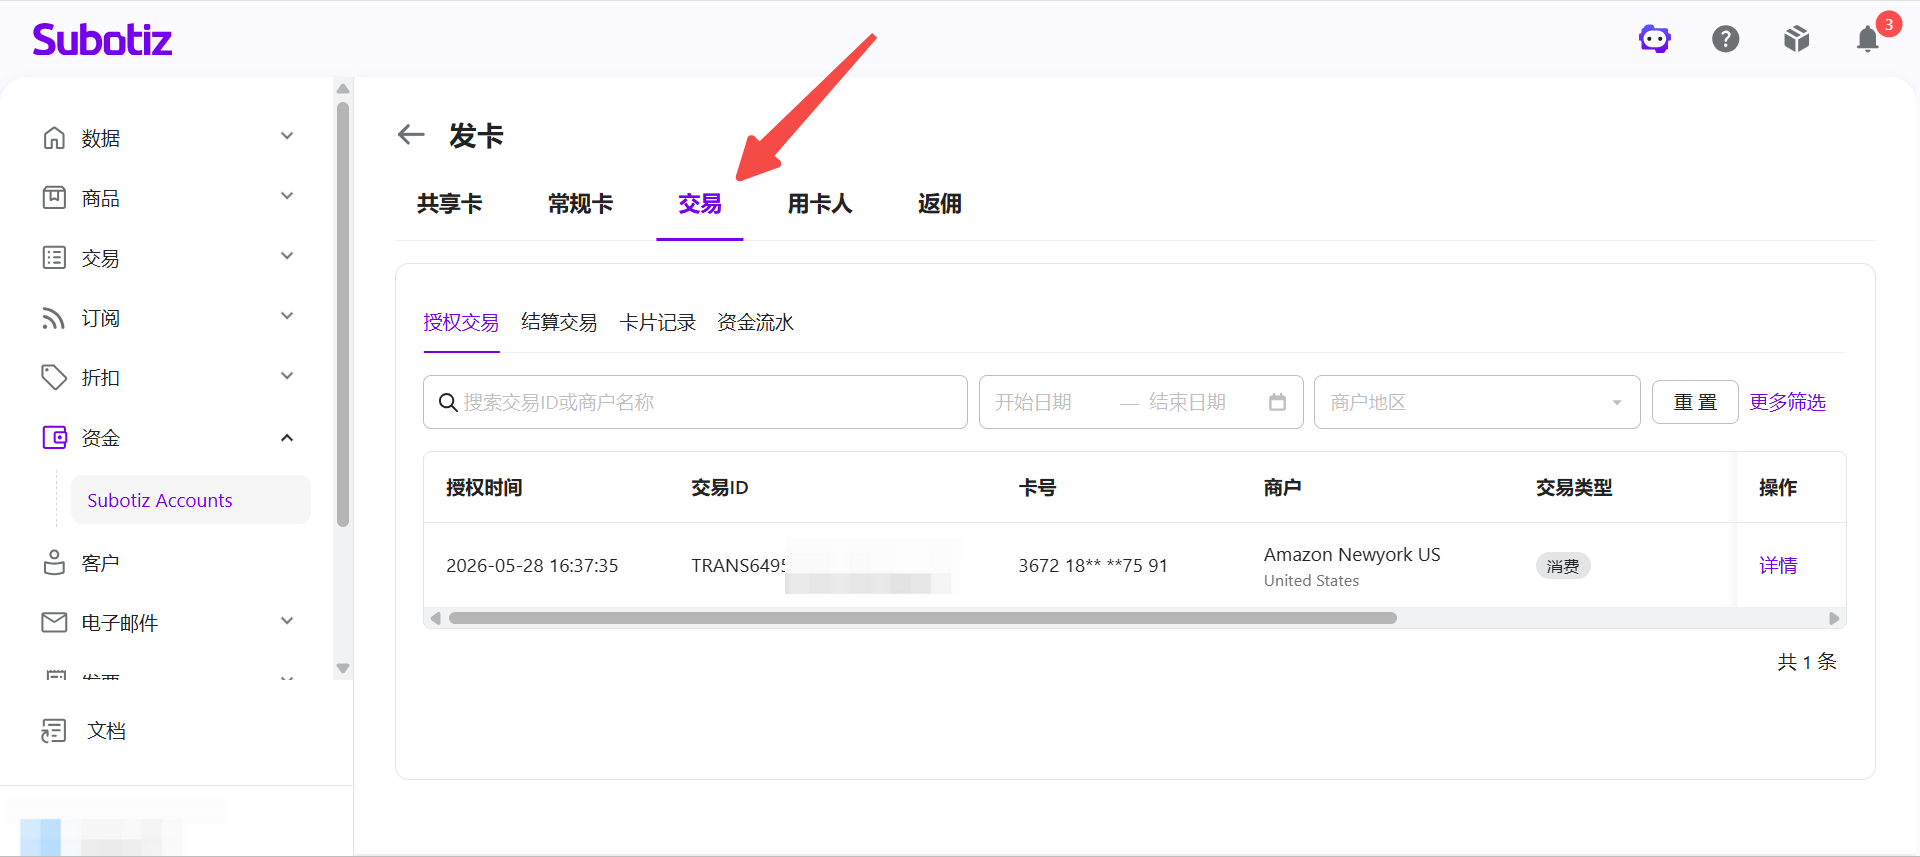The width and height of the screenshot is (1920, 857).
Task: Open 详情 for the Amazon Newyork transaction
Action: pyautogui.click(x=1778, y=566)
